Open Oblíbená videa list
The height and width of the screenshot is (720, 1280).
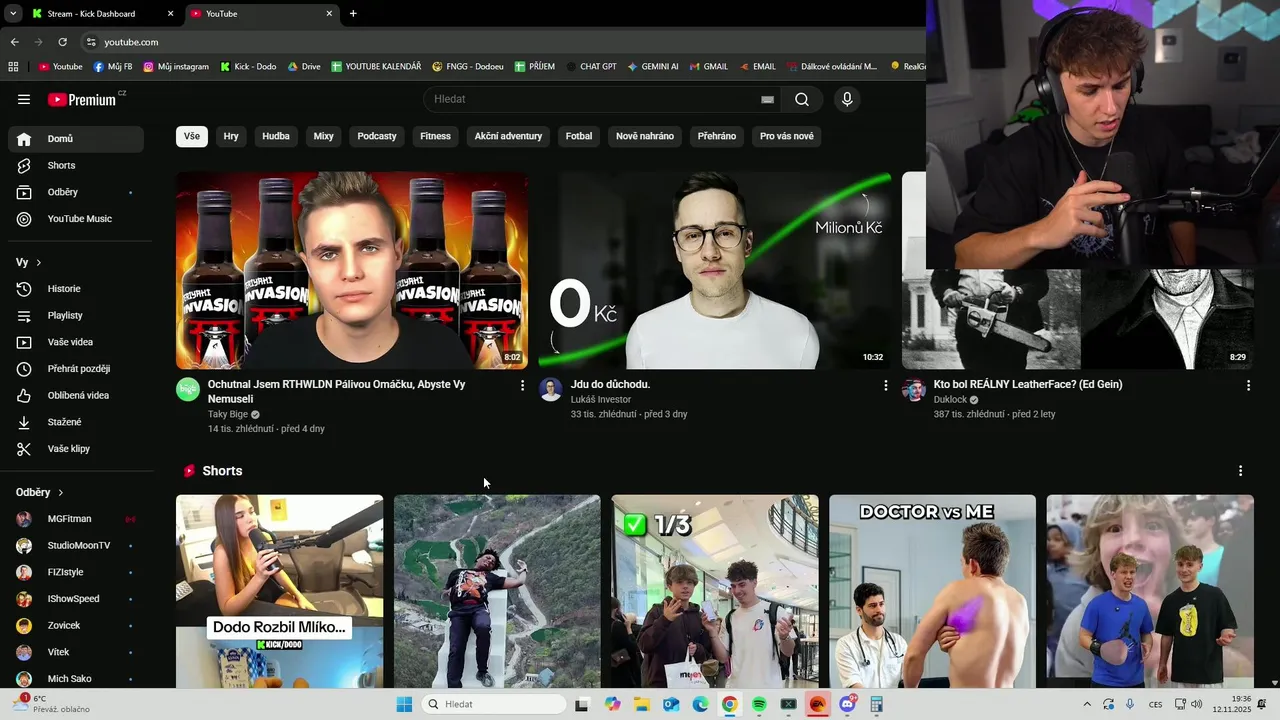pos(76,395)
